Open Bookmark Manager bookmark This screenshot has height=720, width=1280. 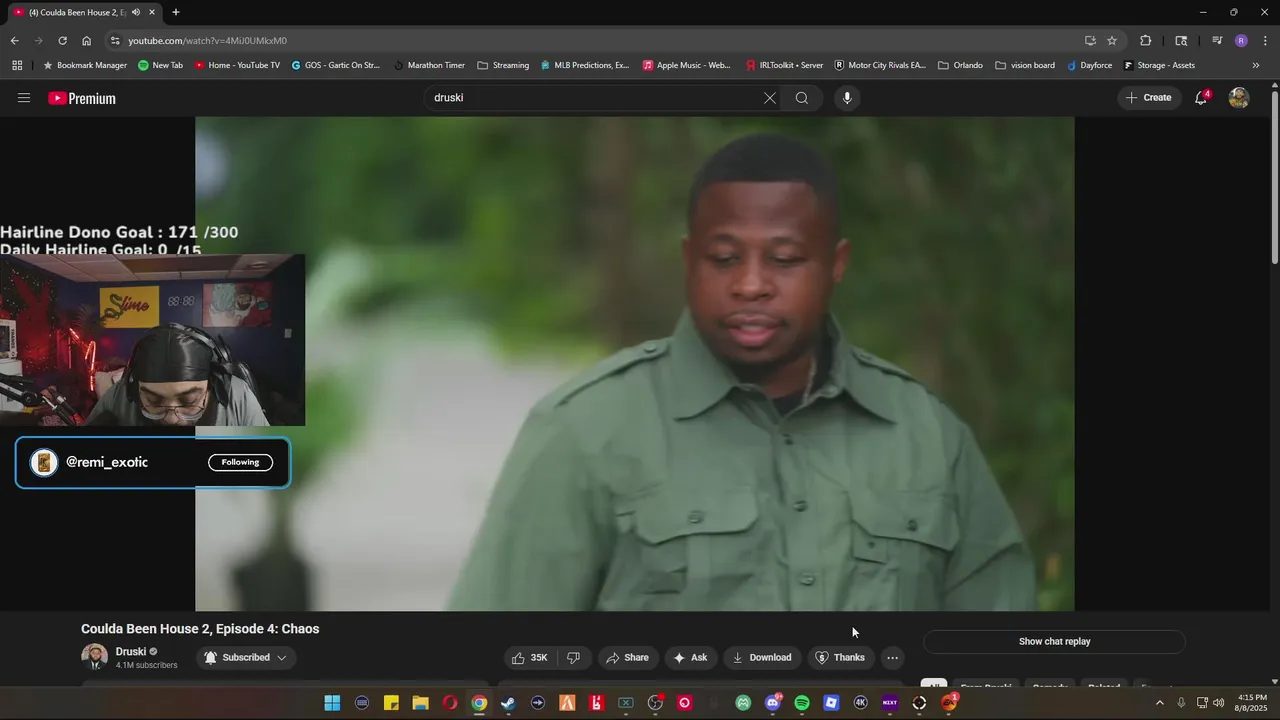[85, 65]
